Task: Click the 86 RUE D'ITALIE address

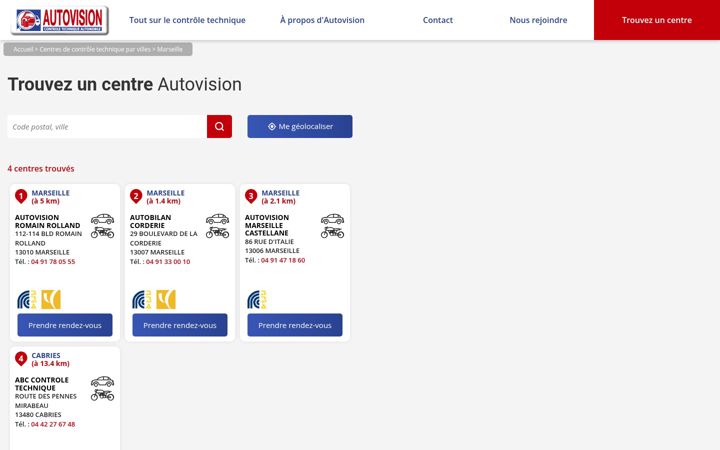Action: (x=269, y=242)
